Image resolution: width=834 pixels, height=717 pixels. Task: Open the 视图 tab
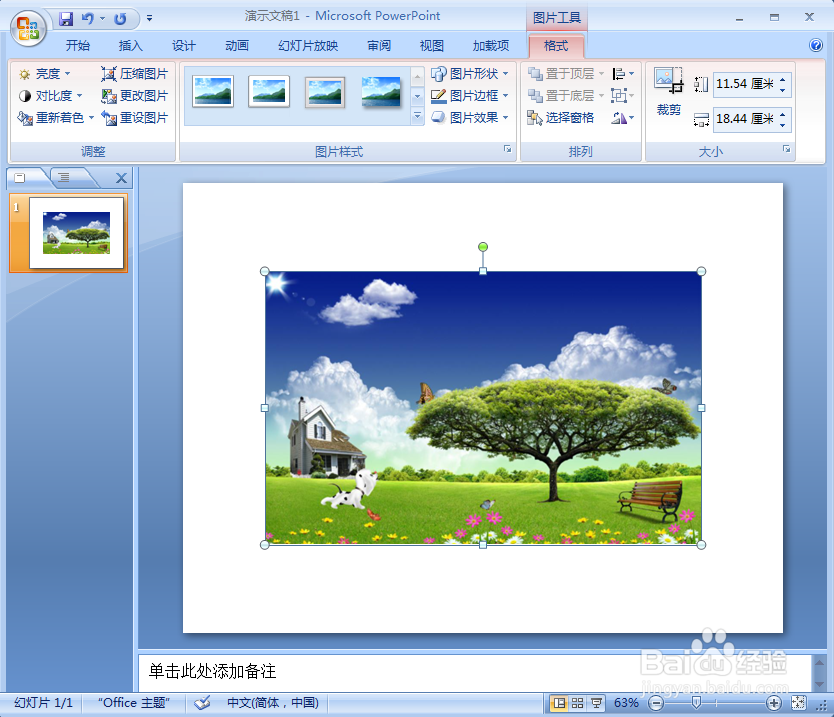point(431,46)
